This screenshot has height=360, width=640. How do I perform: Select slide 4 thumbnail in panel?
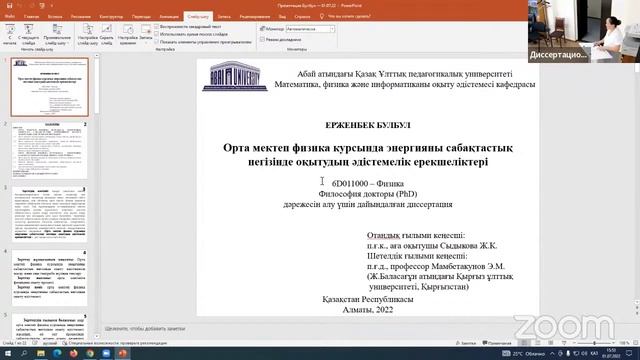pyautogui.click(x=49, y=278)
